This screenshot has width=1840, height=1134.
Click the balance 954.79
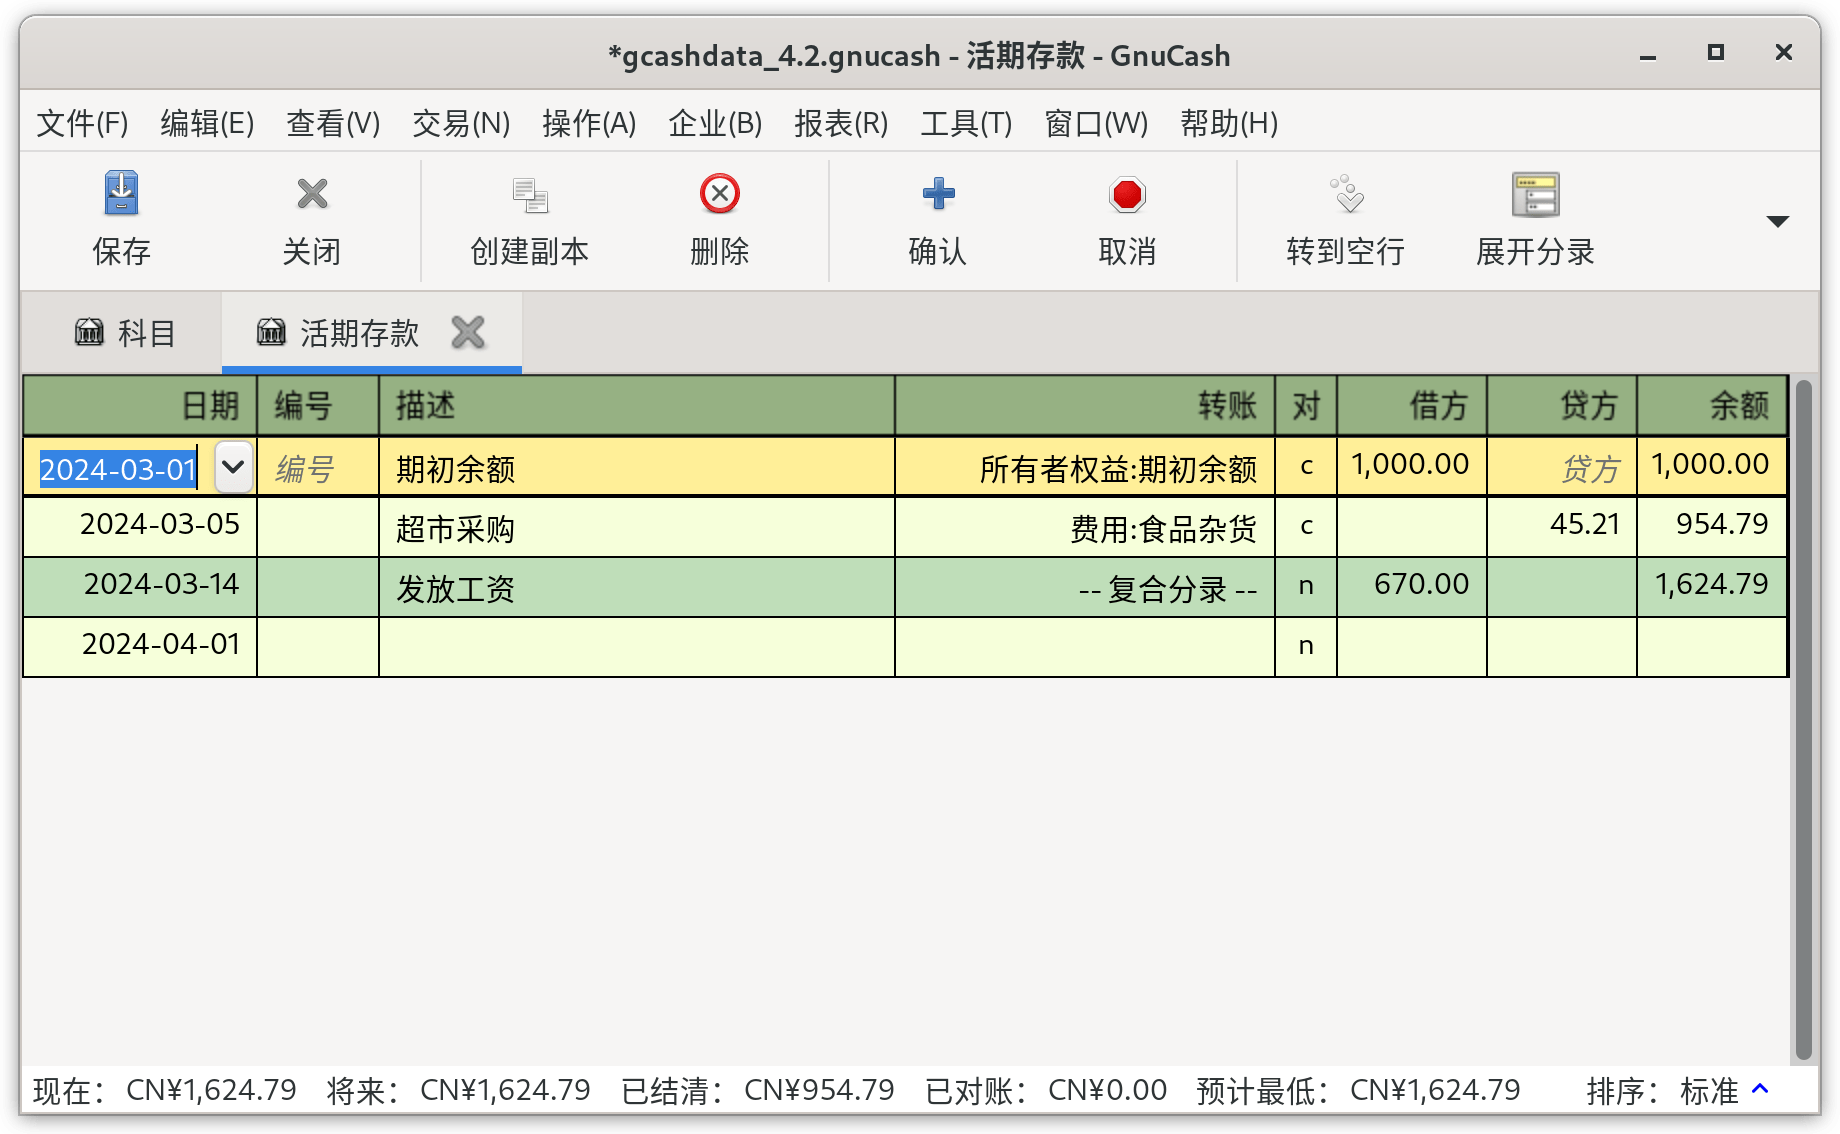pos(1712,527)
